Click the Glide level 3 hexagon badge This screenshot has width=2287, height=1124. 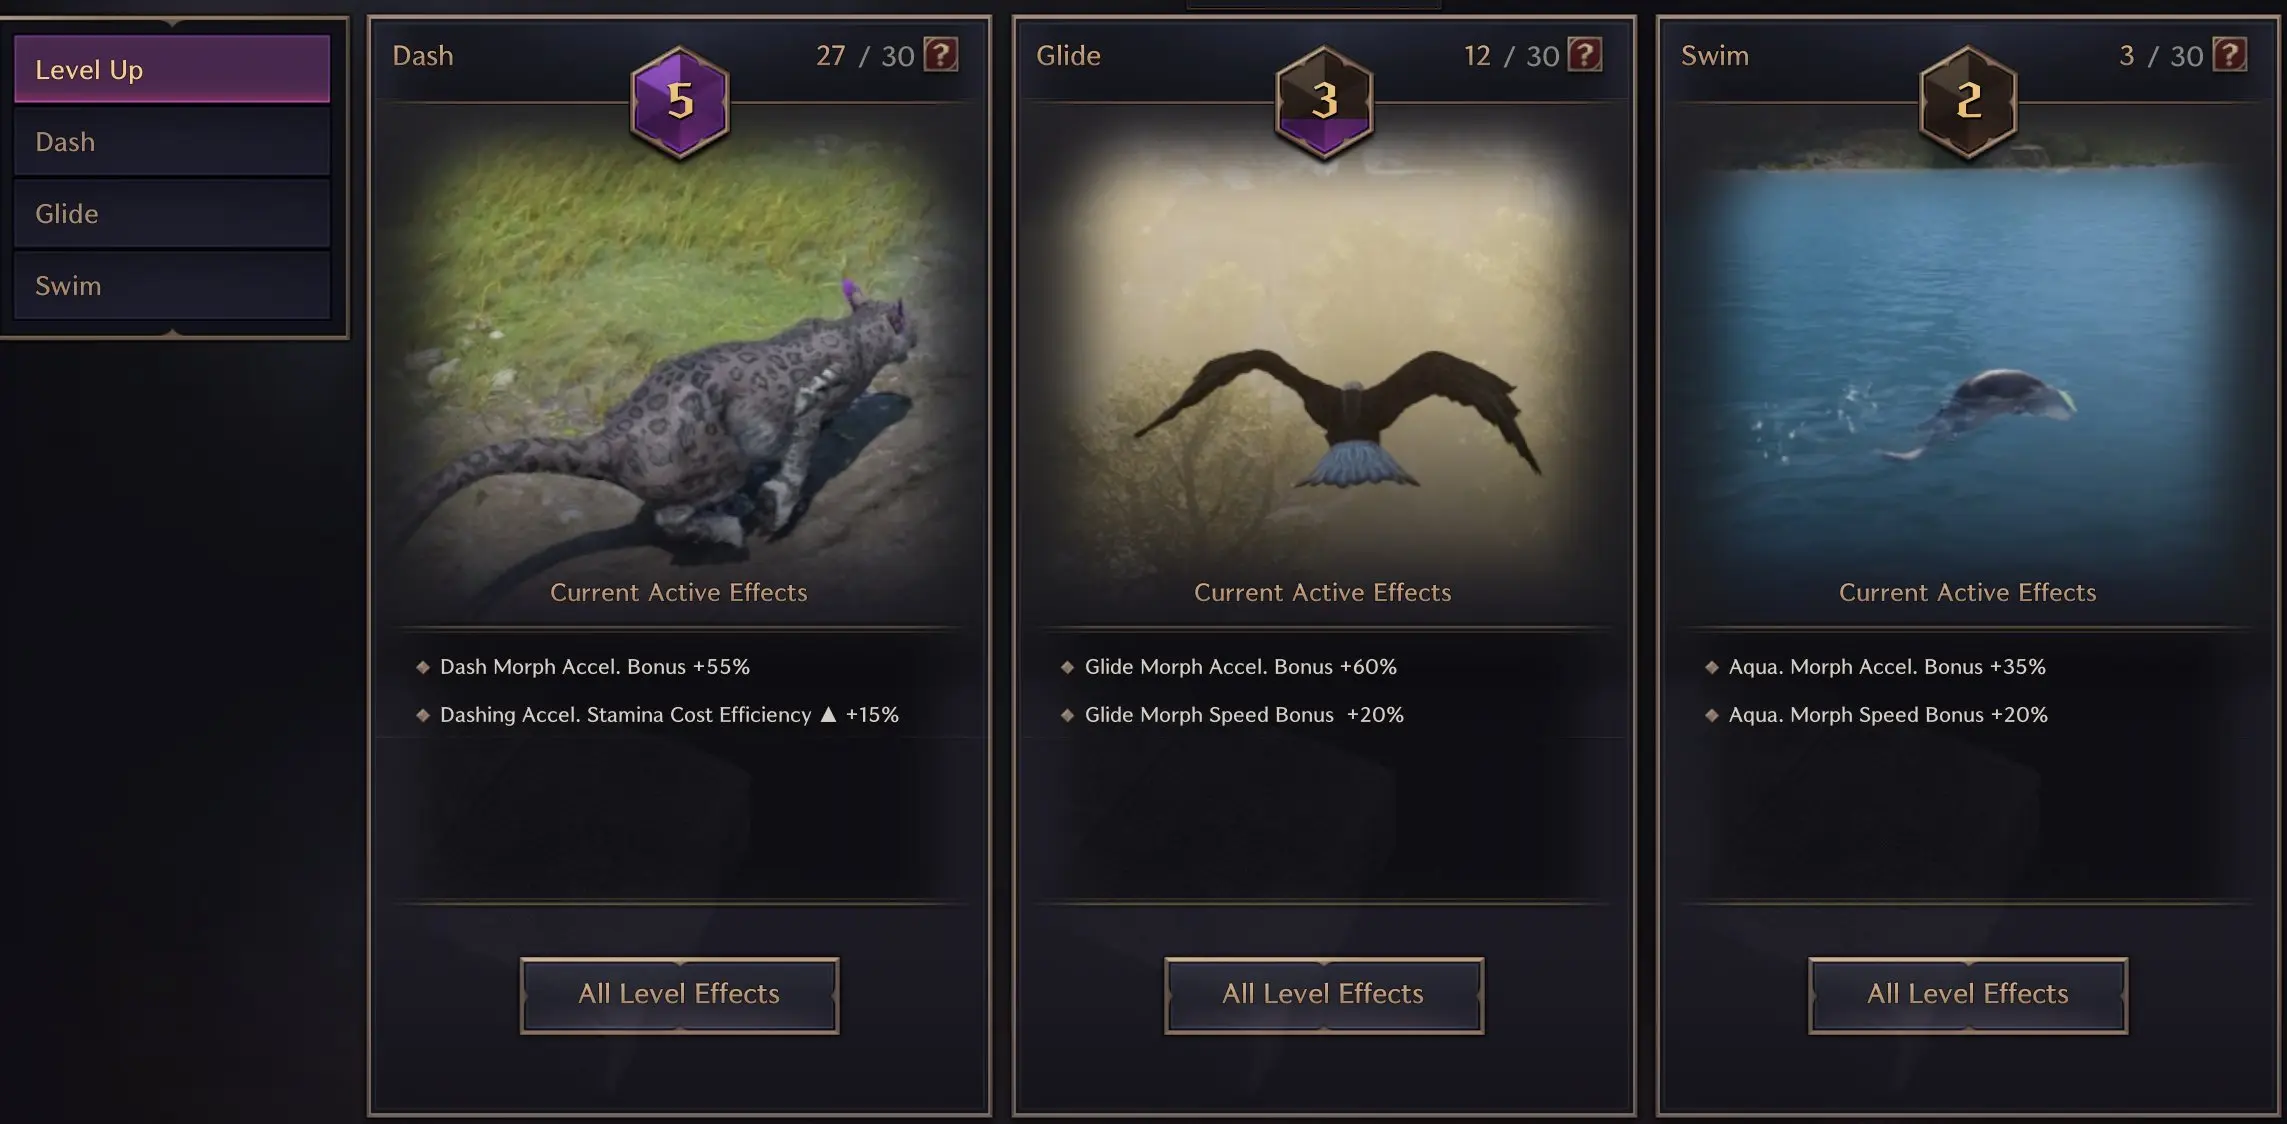click(1324, 101)
